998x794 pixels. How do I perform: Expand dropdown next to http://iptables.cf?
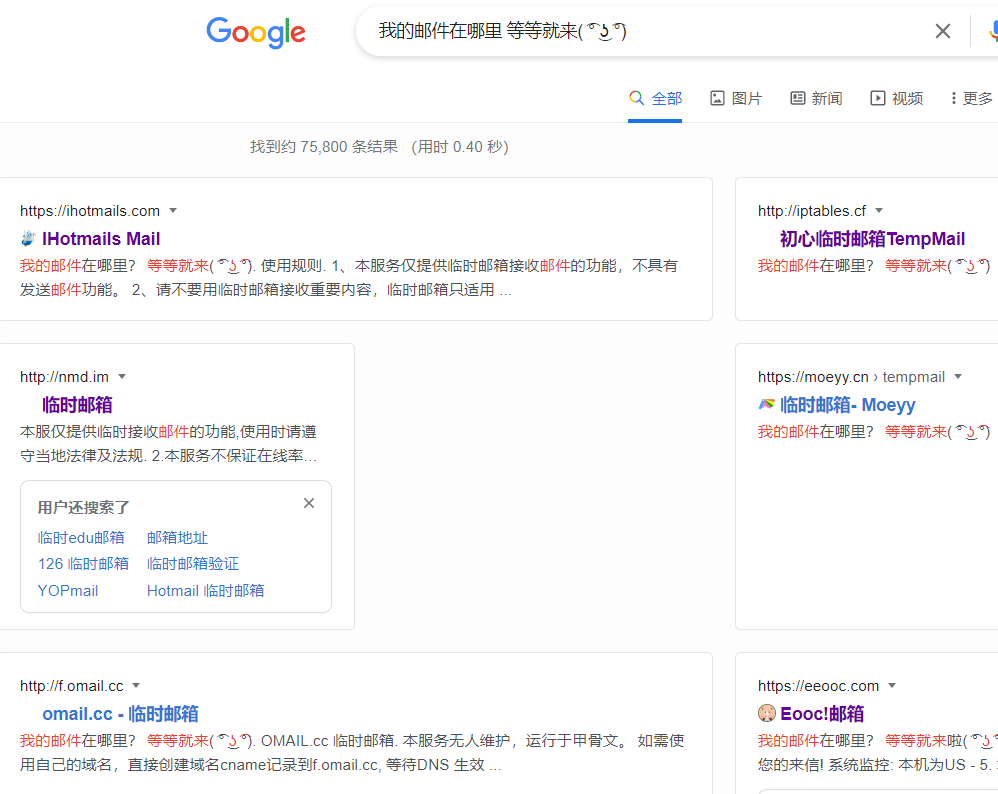tap(879, 211)
